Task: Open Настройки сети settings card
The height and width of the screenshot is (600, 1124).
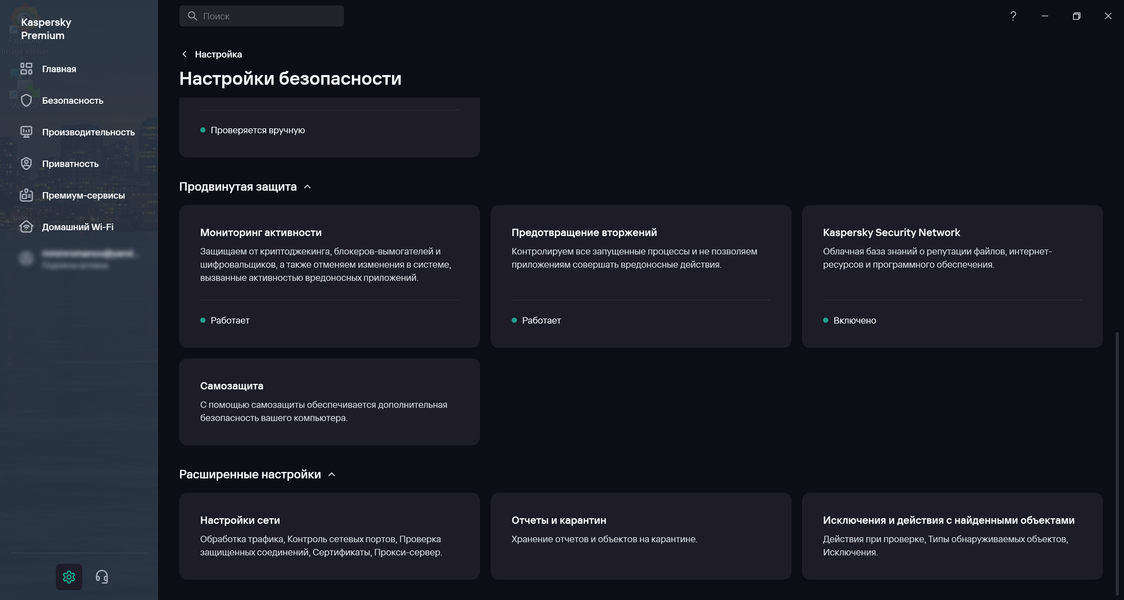Action: 329,536
